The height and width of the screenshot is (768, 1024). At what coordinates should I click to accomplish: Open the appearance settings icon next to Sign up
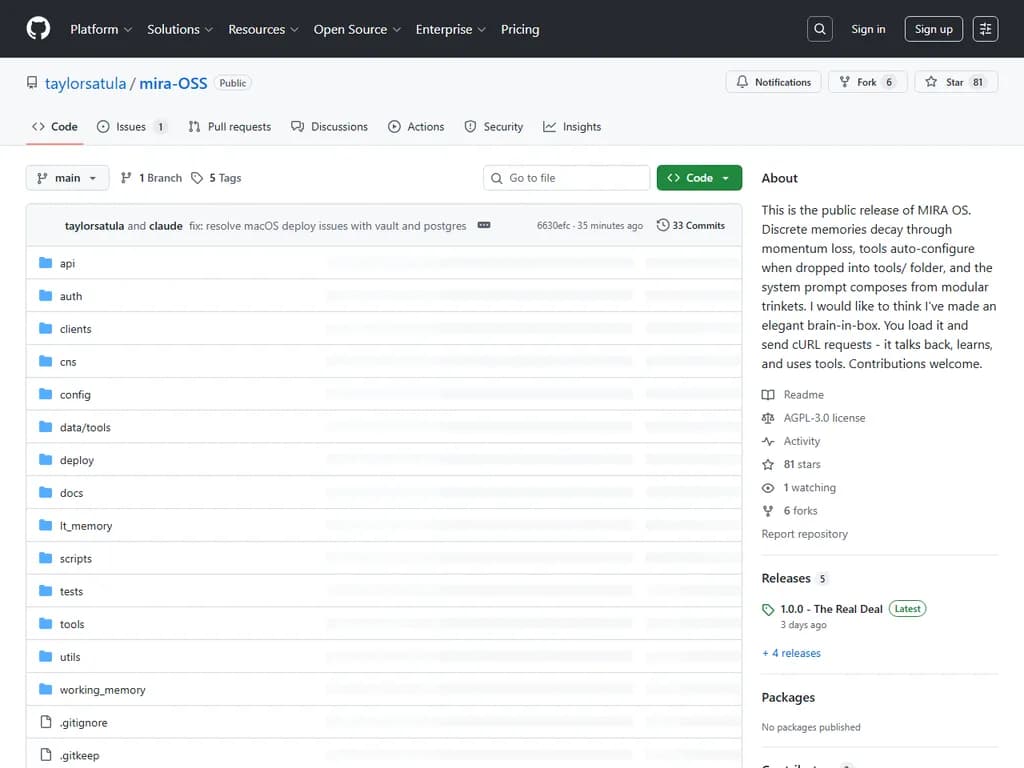point(985,29)
